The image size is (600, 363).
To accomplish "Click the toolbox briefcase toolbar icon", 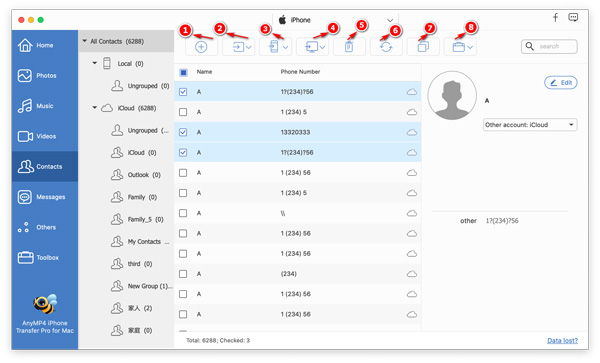I will tap(458, 47).
